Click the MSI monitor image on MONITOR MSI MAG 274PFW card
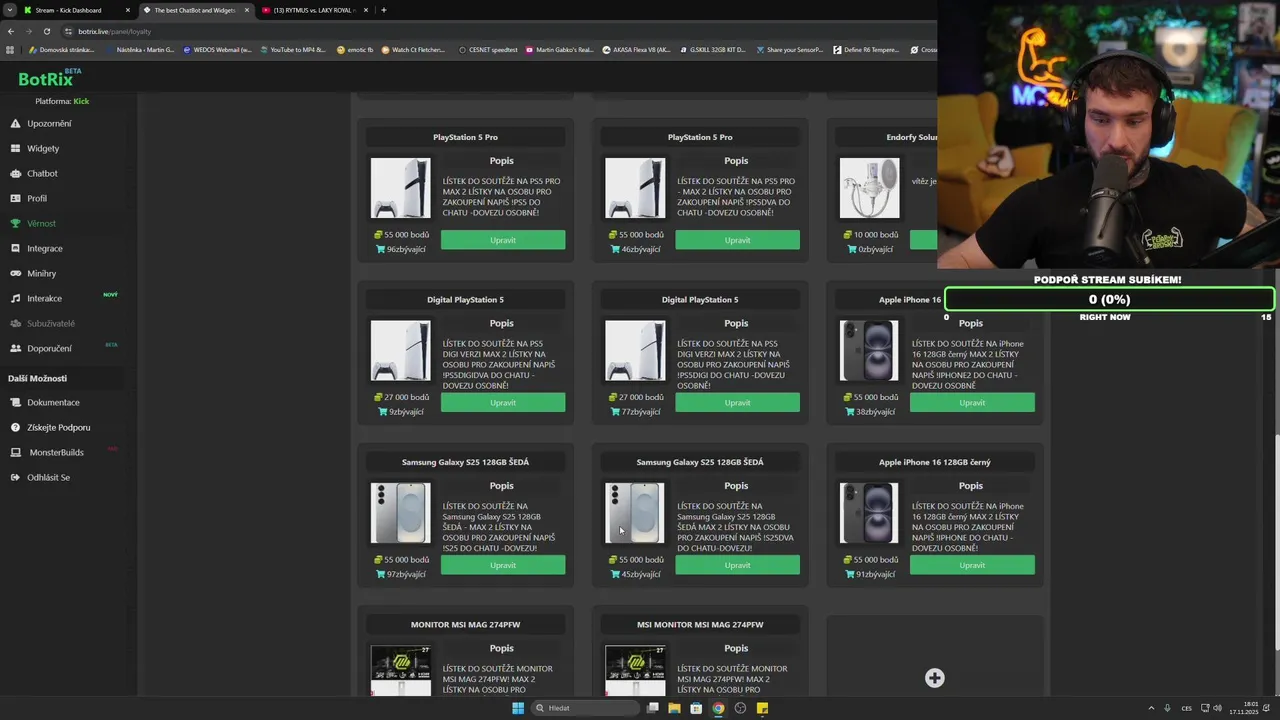Screen dimensions: 1280x720 click(x=400, y=670)
